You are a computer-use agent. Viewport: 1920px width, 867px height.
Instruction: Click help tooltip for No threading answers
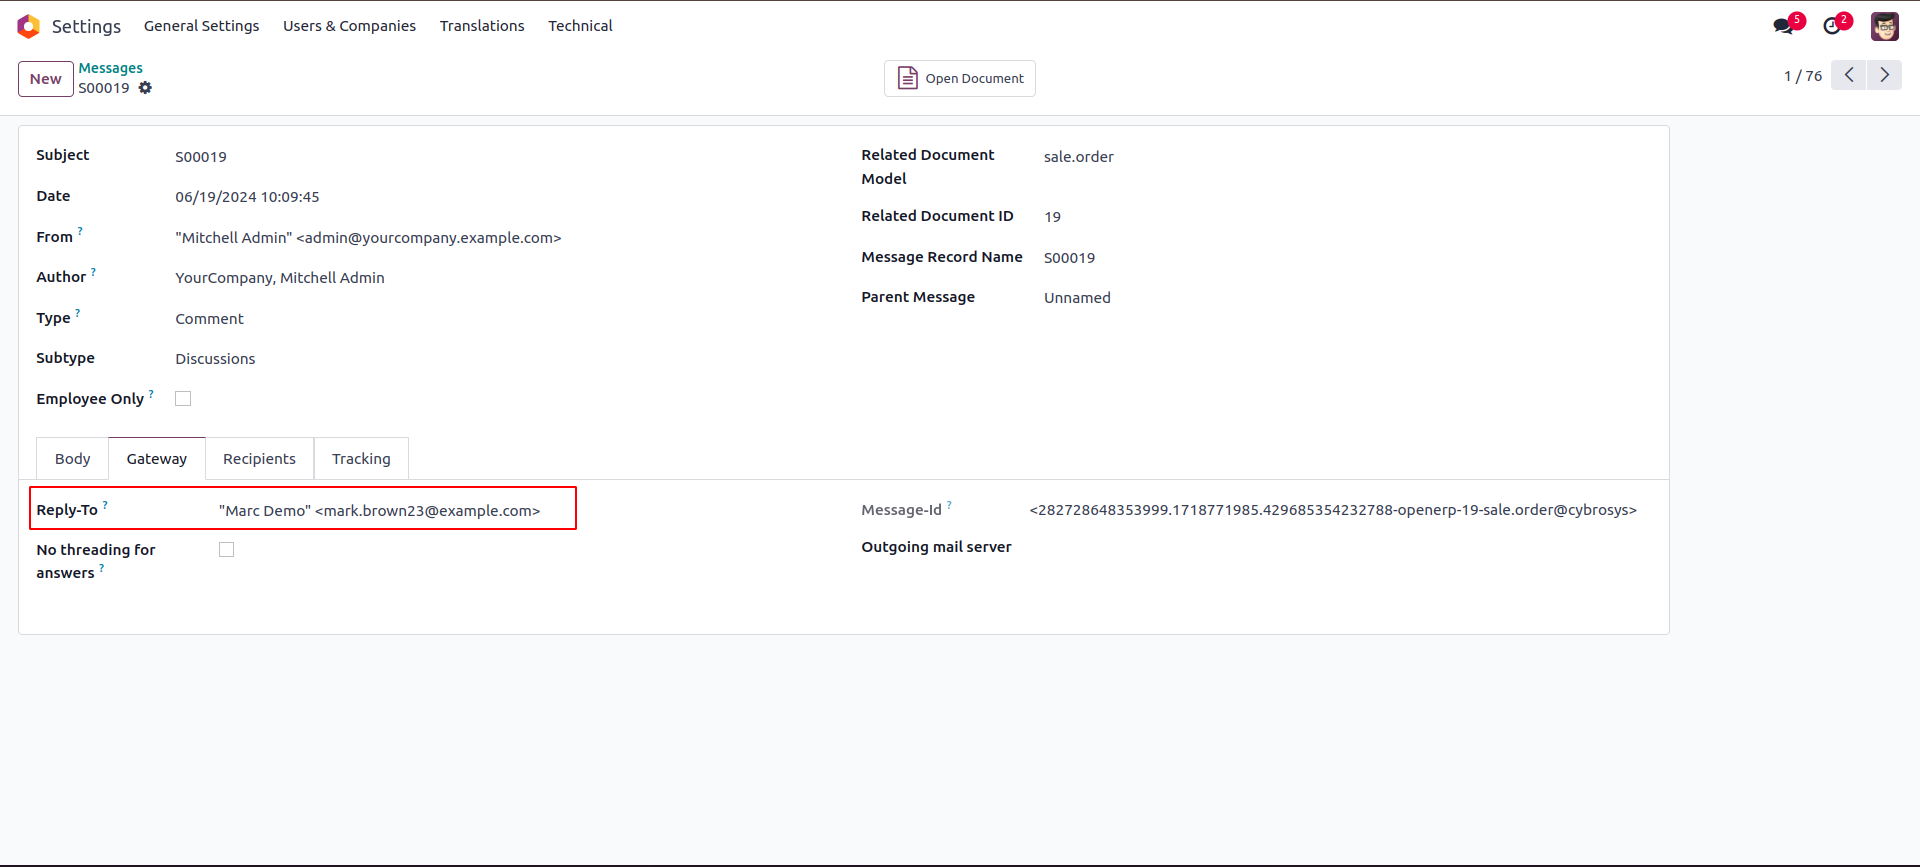point(101,567)
